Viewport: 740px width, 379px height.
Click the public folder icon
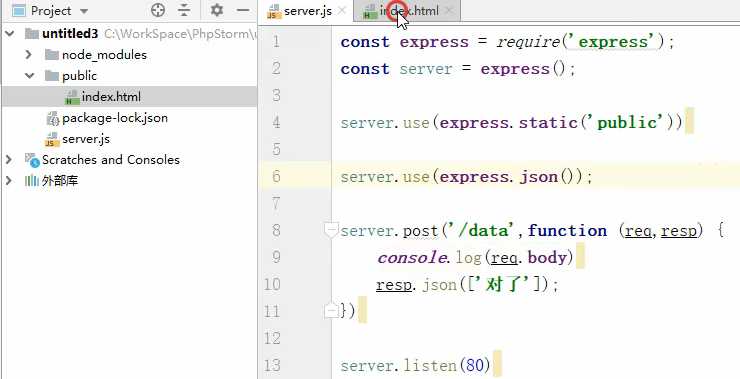(51, 76)
